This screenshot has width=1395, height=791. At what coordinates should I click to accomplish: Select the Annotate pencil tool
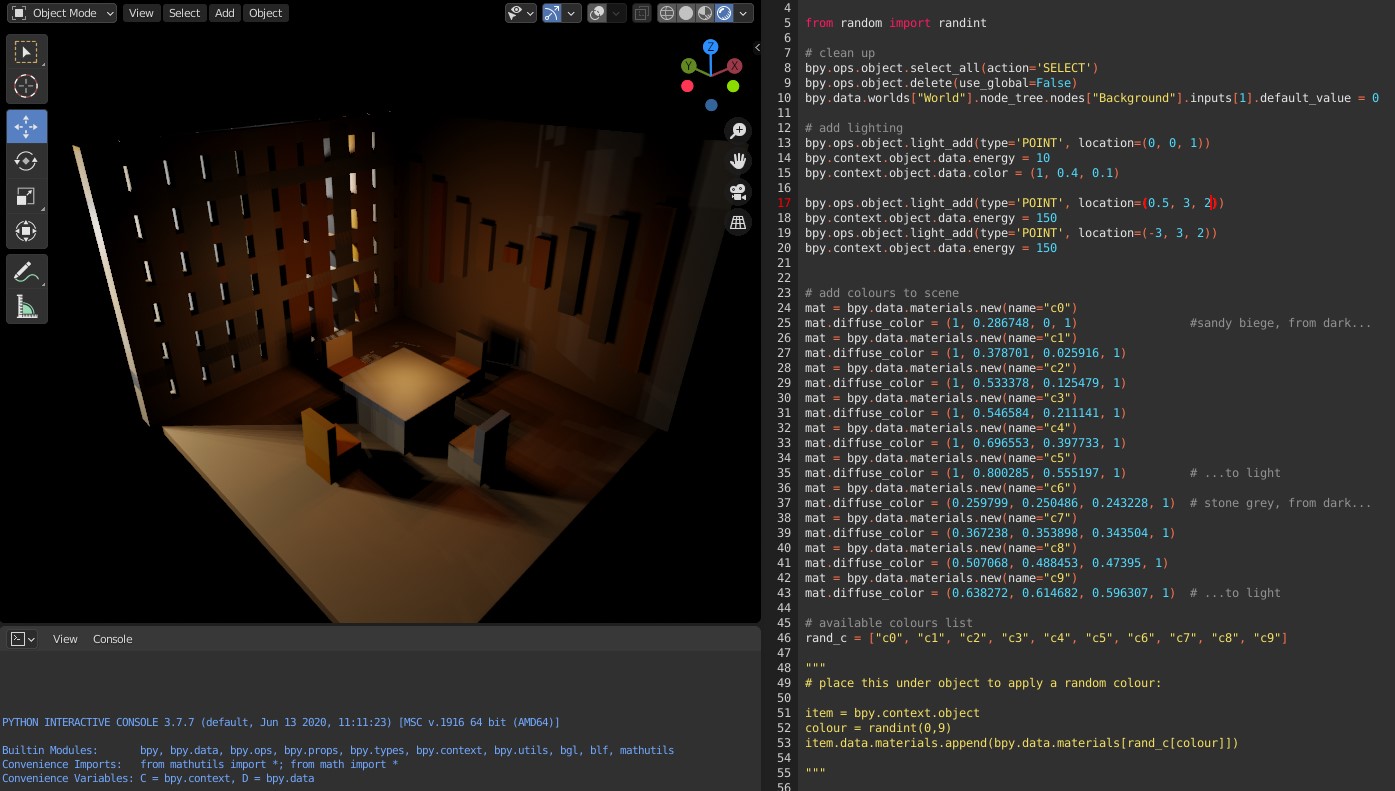click(27, 272)
